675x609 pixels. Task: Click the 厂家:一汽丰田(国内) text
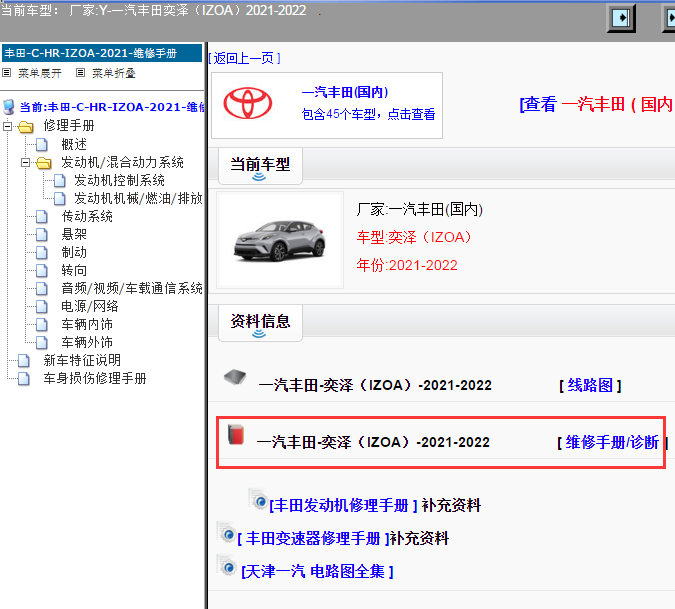[420, 210]
